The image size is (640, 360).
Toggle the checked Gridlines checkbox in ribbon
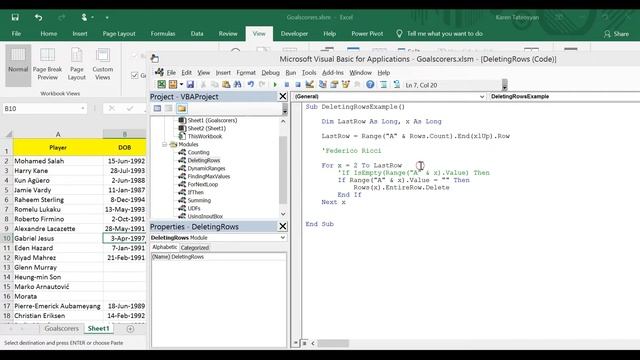135,76
